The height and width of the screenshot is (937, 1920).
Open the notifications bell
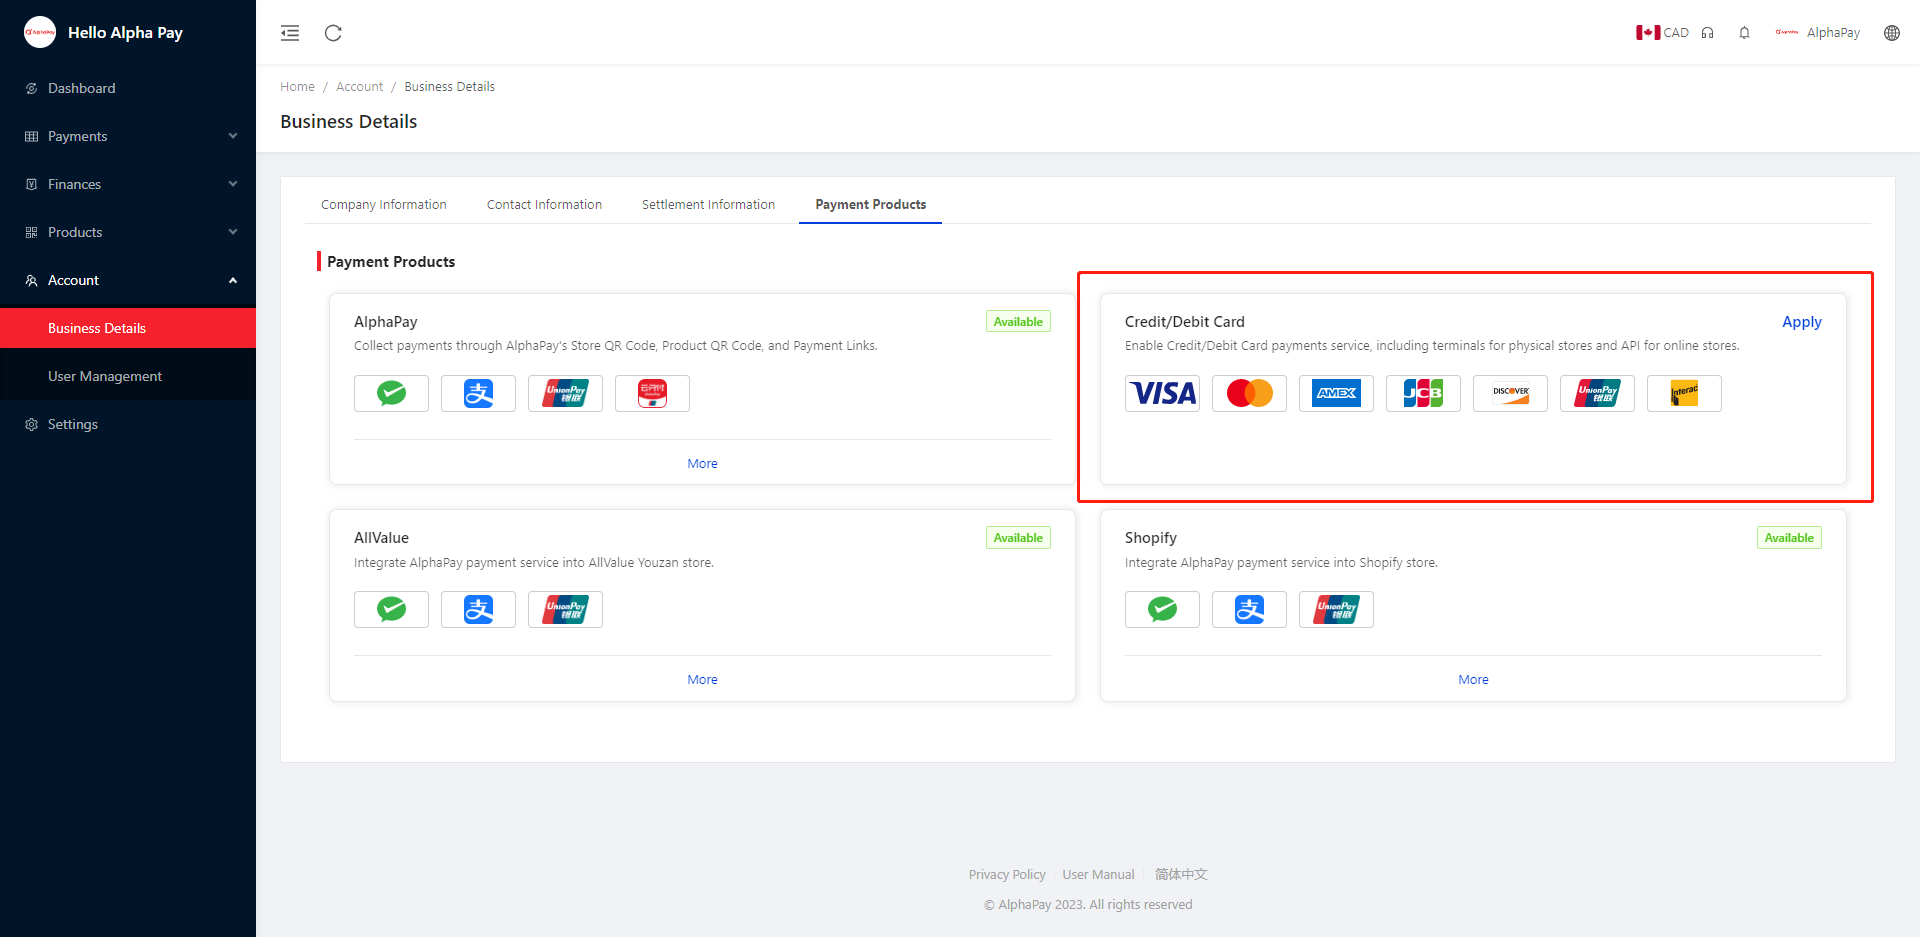click(1744, 33)
